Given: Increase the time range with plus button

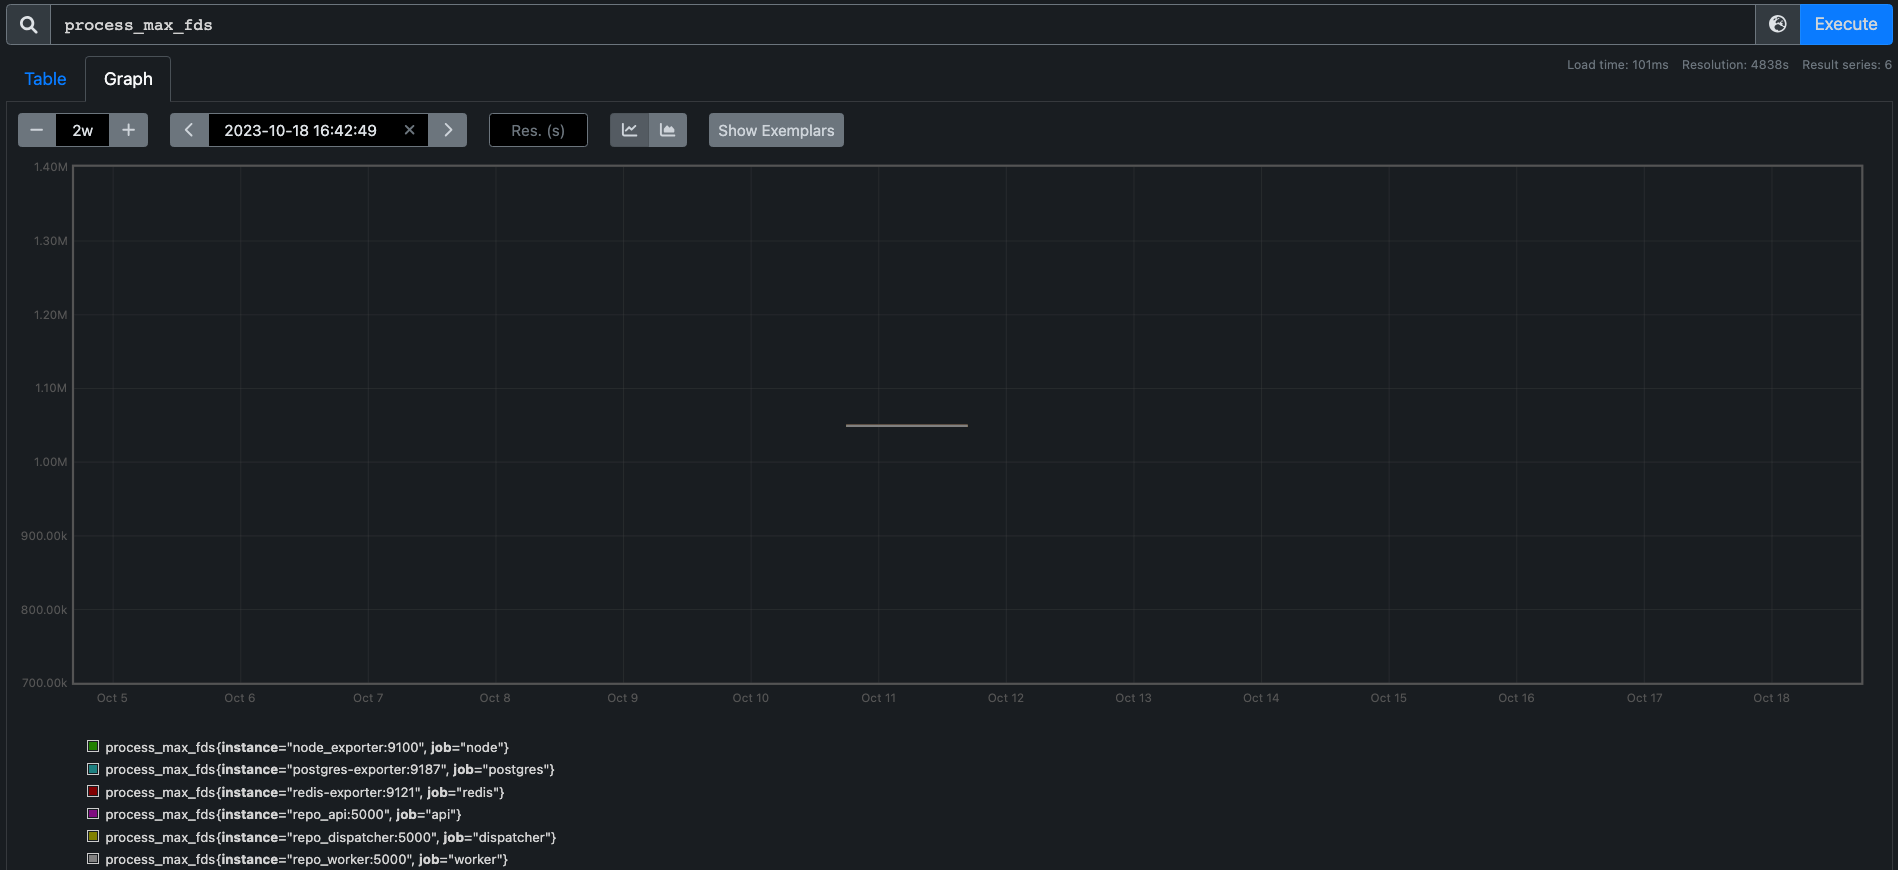Looking at the screenshot, I should click(128, 130).
